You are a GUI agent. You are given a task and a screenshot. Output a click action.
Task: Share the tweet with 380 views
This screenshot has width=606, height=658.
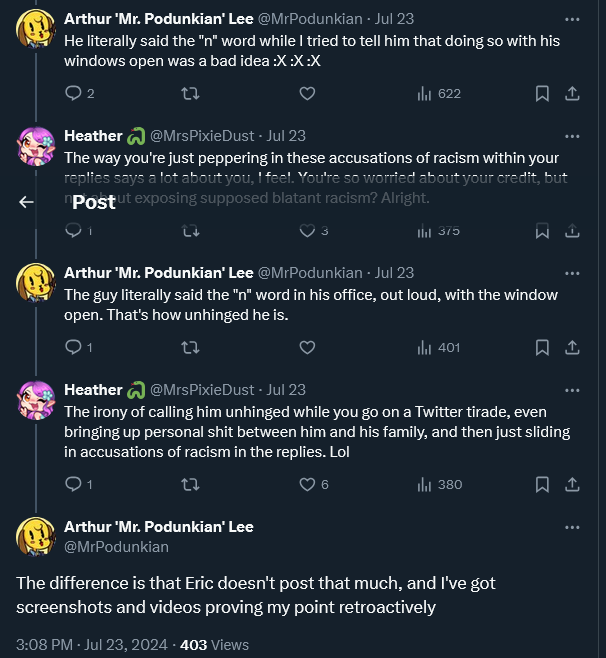pyautogui.click(x=572, y=484)
